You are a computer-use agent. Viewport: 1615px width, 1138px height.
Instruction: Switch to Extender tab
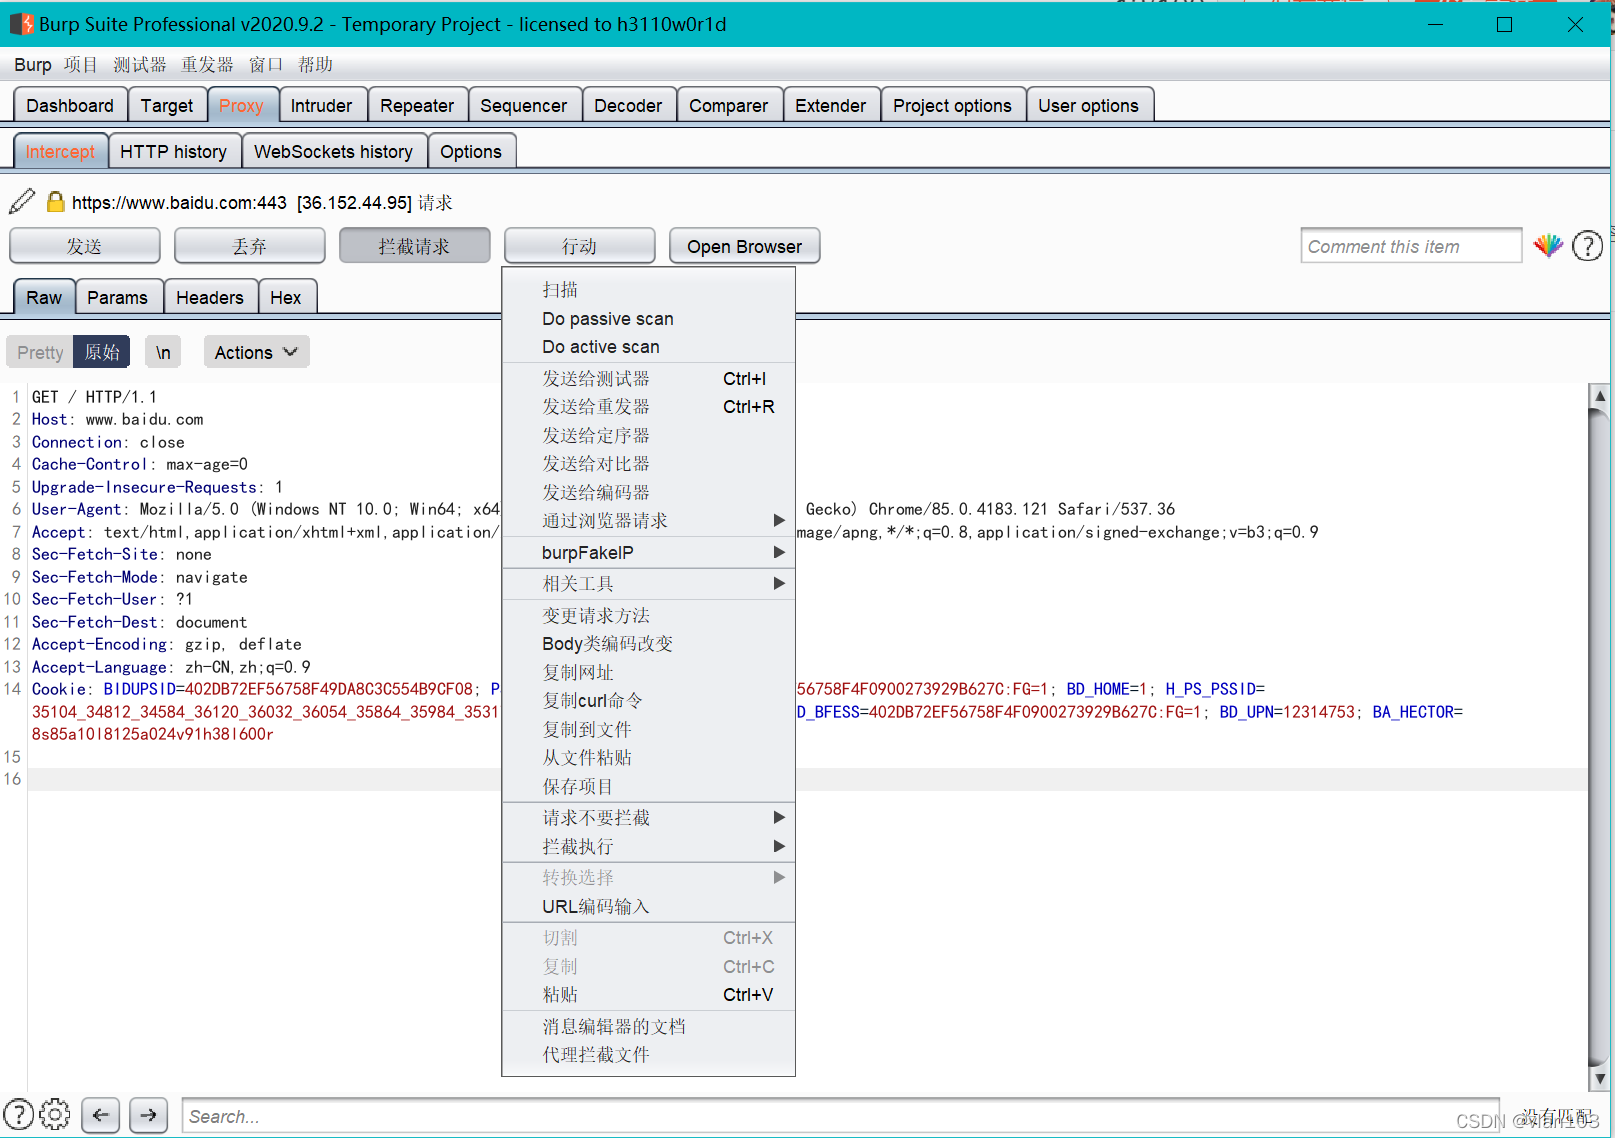831,105
